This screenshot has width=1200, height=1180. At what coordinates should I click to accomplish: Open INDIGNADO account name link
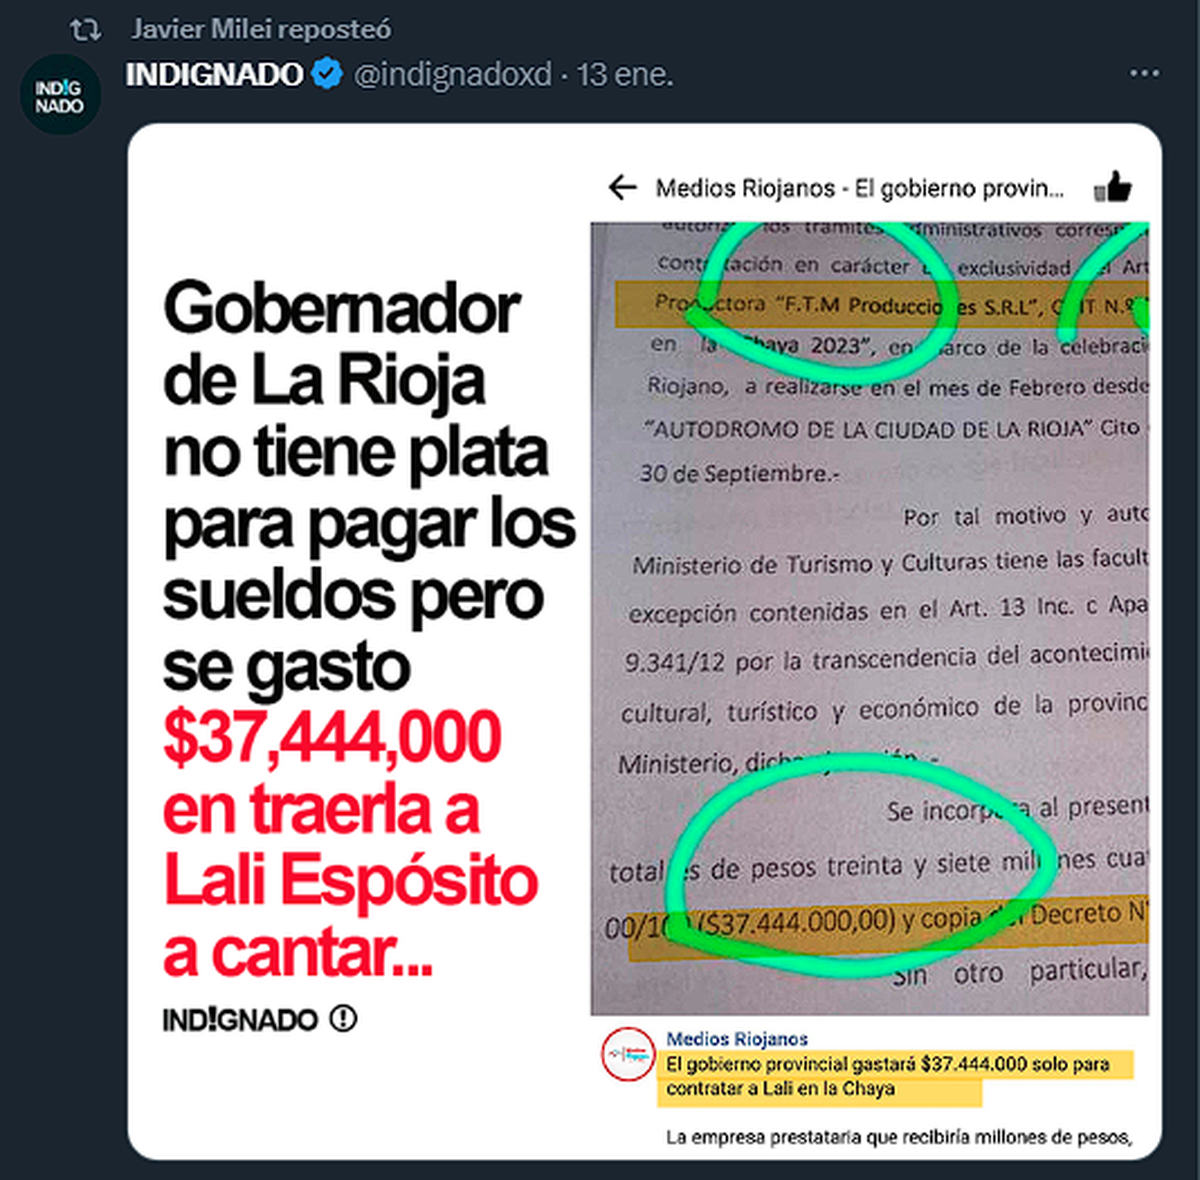coord(214,74)
